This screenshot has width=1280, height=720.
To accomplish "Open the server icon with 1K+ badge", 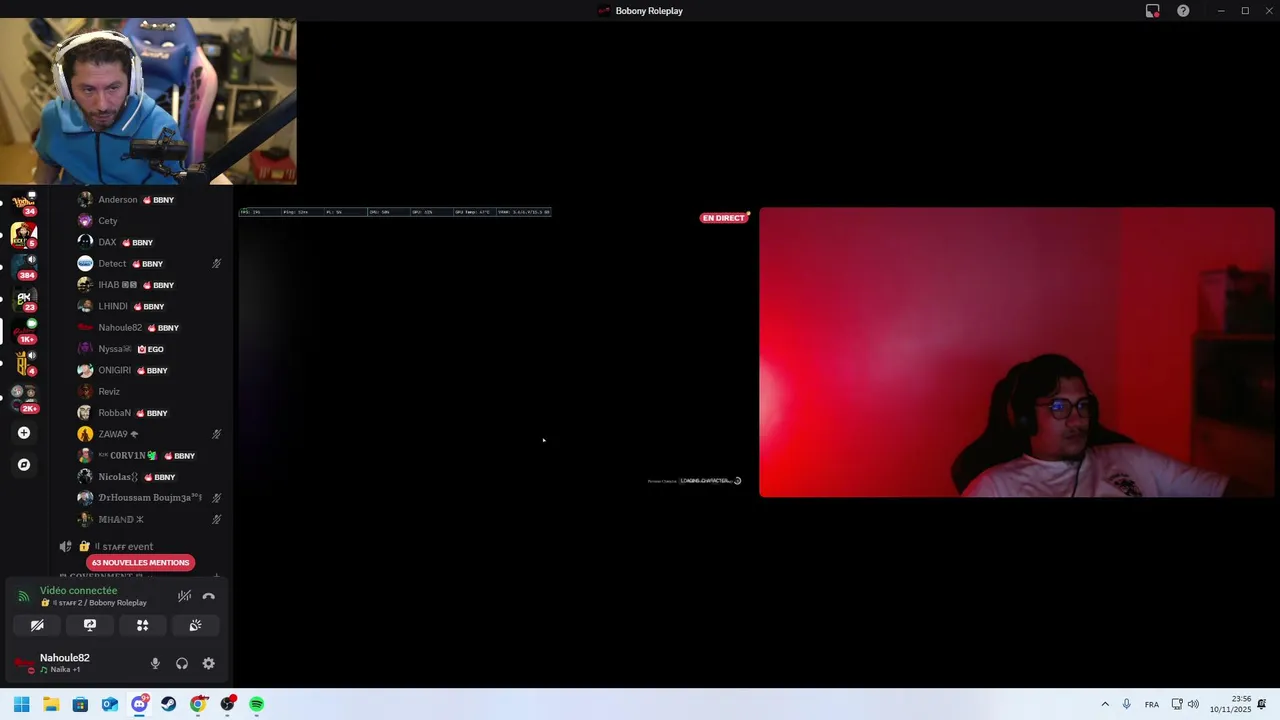I will pos(23,330).
